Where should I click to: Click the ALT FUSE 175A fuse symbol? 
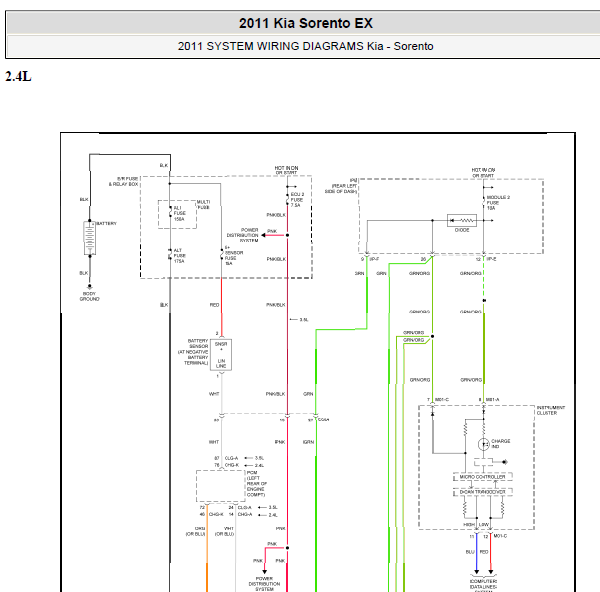click(x=170, y=254)
